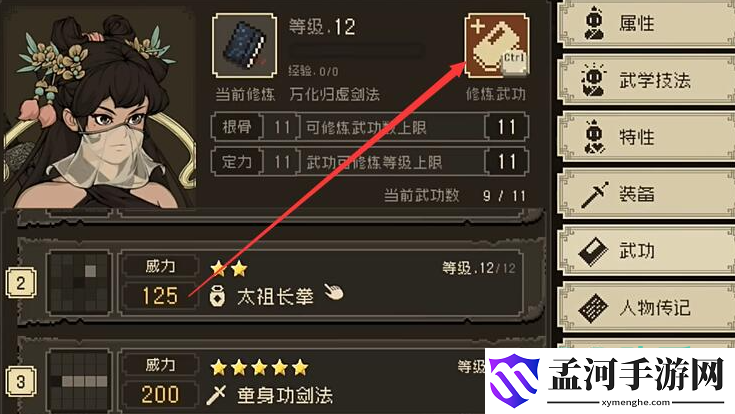The image size is (735, 414).
Task: Open the 装备 equipment tab
Action: pyautogui.click(x=647, y=194)
